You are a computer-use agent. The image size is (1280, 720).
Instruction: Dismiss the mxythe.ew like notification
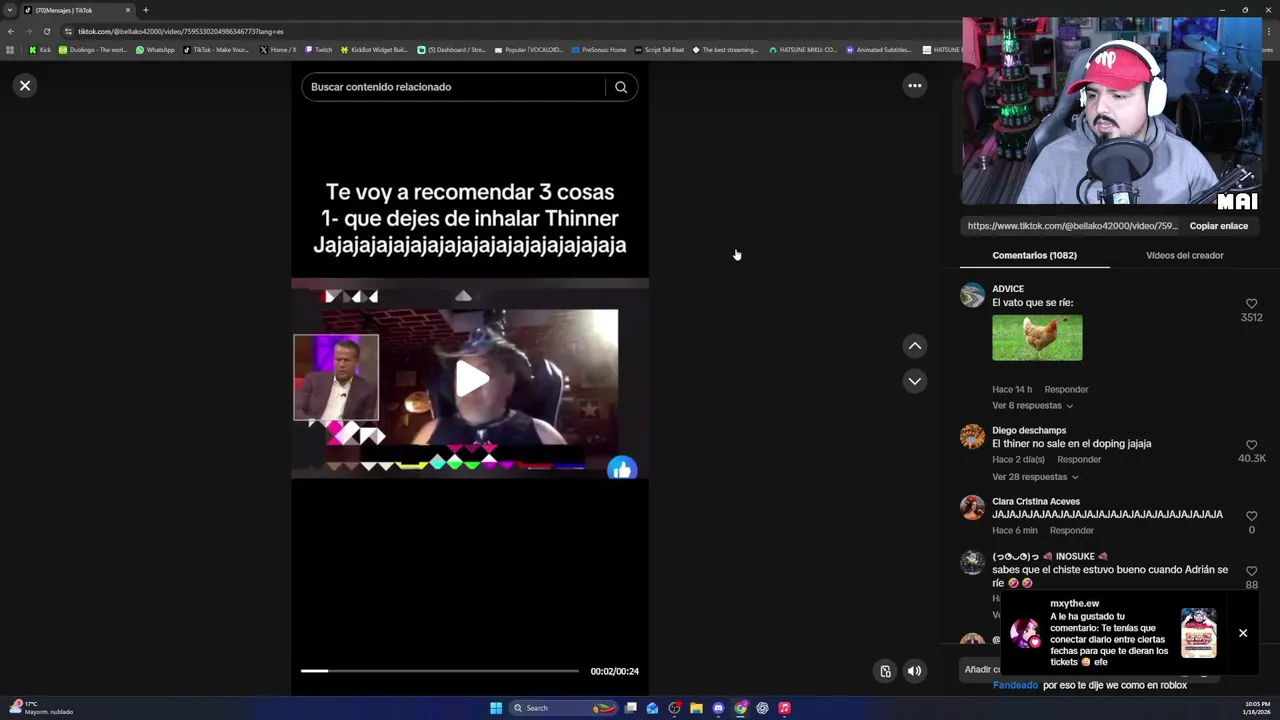point(1243,633)
